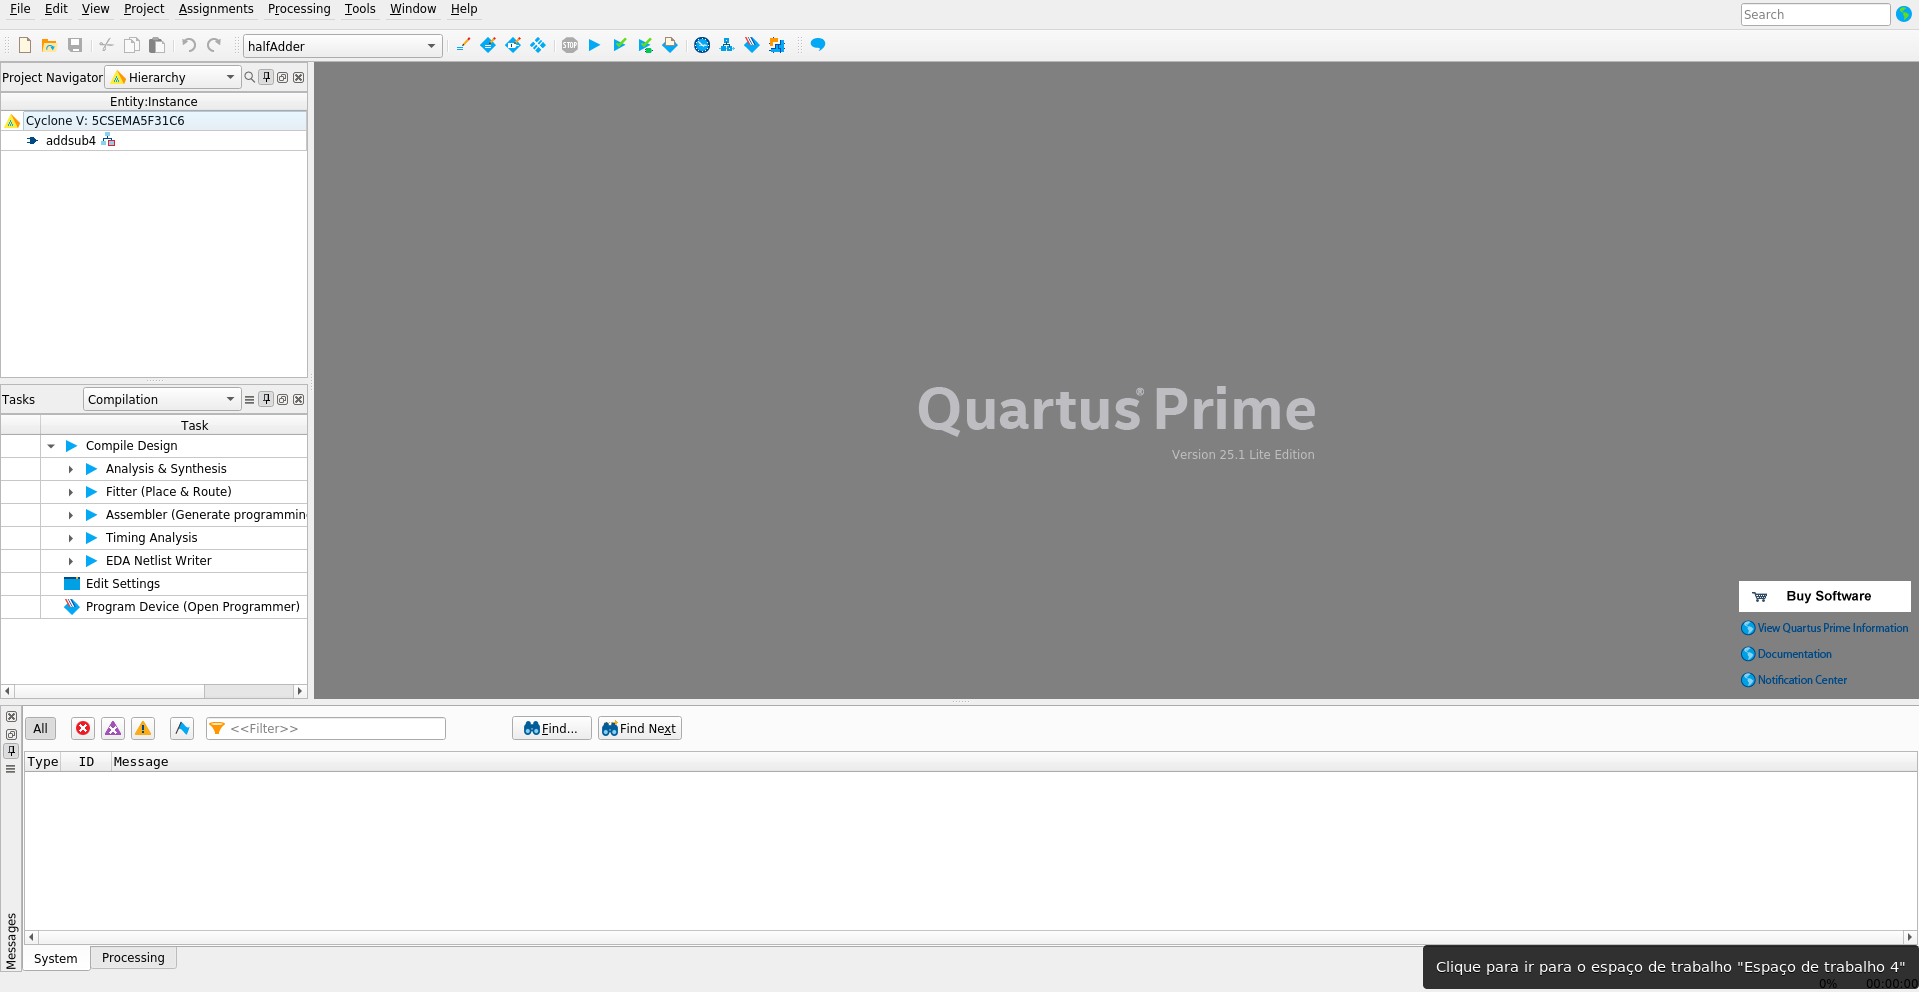Image resolution: width=1922 pixels, height=992 pixels.
Task: Open the Hierarchy view dropdown
Action: tap(173, 77)
